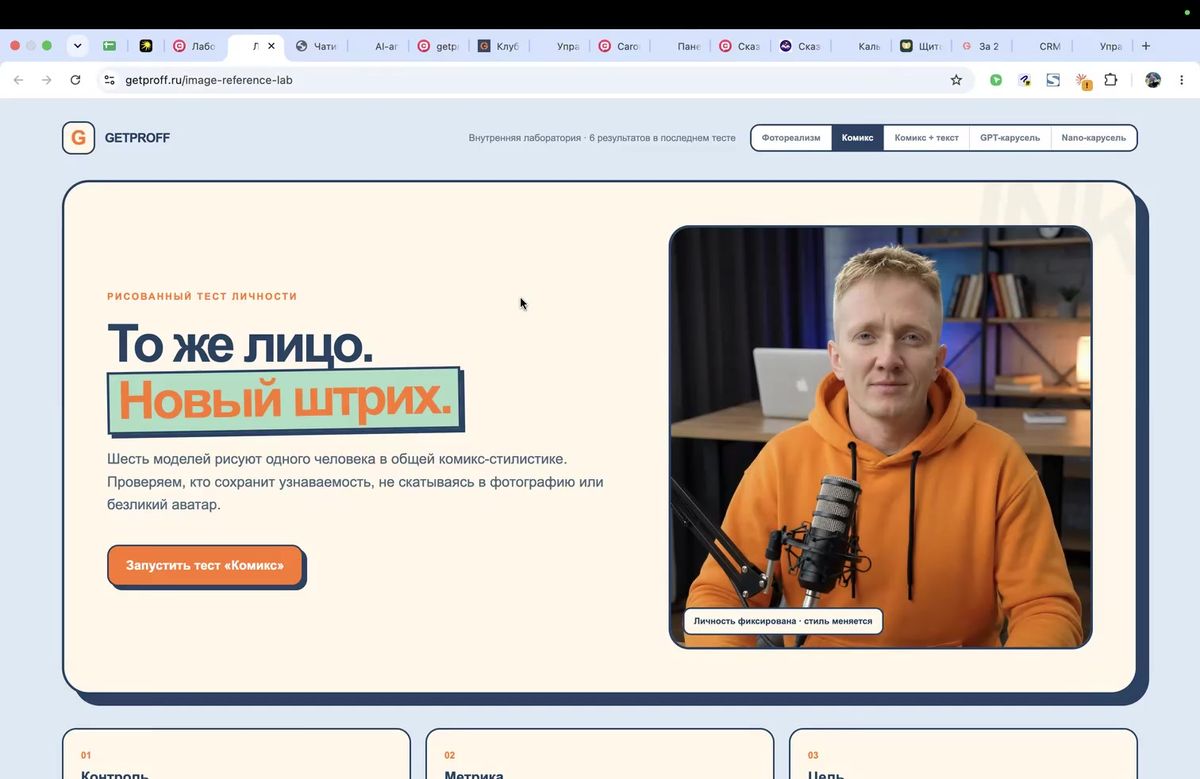This screenshot has height=779, width=1200.
Task: Click the reference photo of man in orange hoodie
Action: pyautogui.click(x=880, y=437)
